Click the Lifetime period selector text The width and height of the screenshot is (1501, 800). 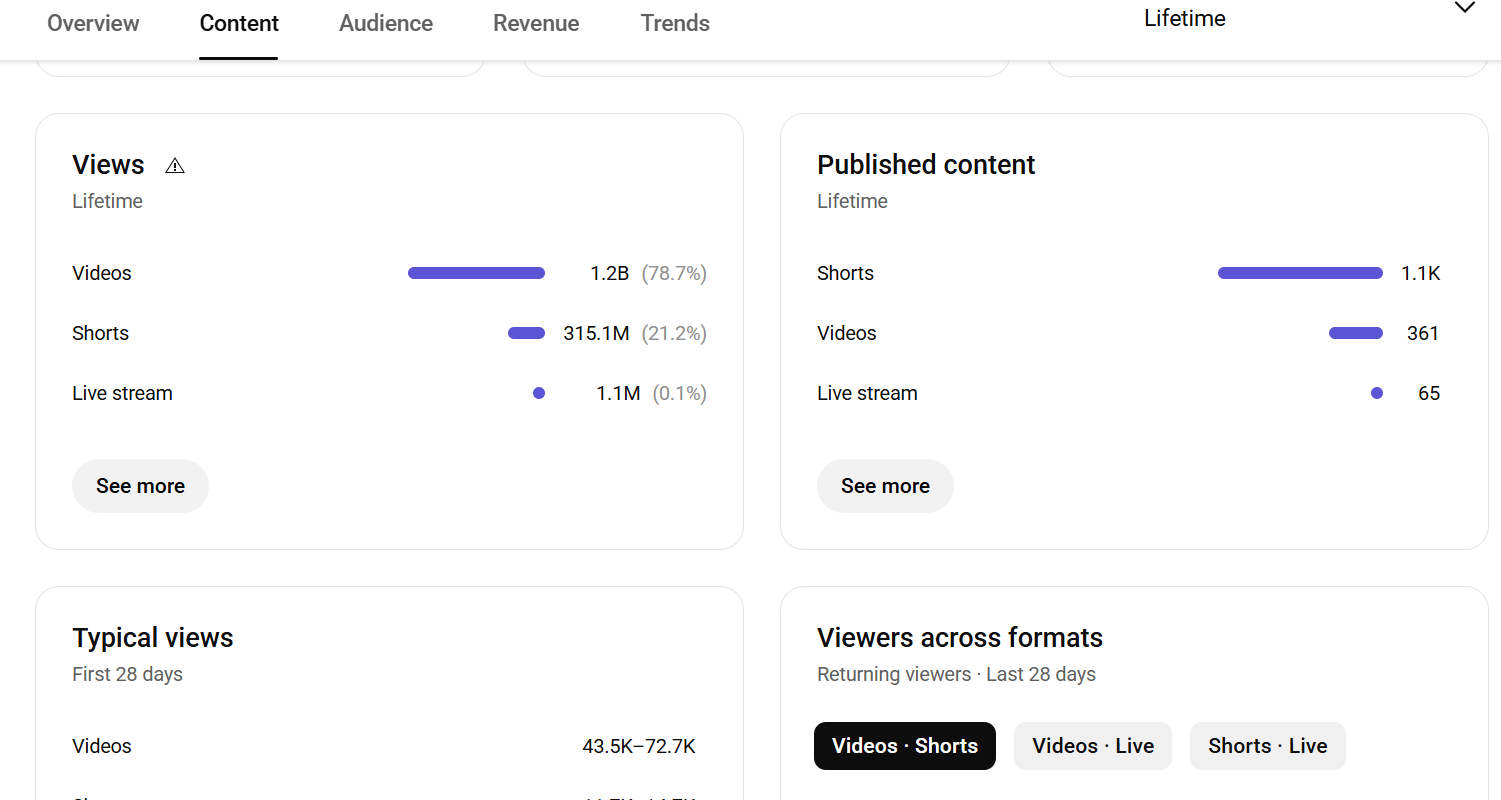click(1184, 18)
